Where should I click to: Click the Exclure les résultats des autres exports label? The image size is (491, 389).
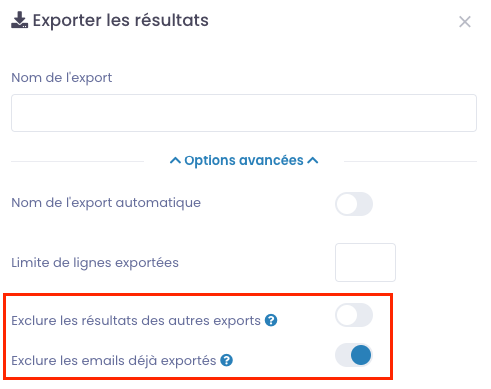pyautogui.click(x=136, y=321)
